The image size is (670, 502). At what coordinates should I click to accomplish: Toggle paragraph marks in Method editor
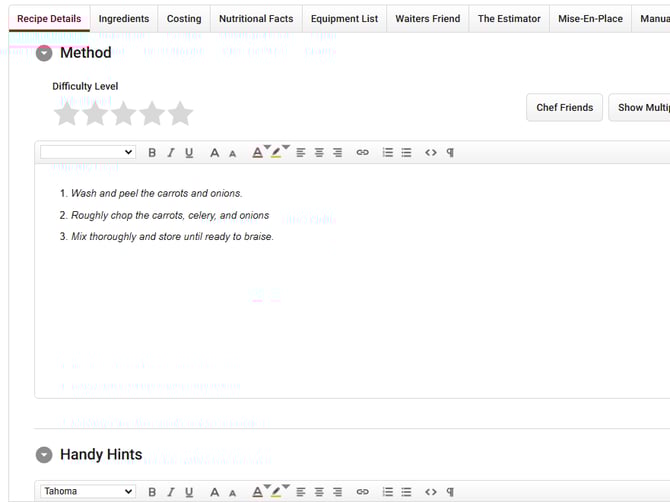pos(450,153)
